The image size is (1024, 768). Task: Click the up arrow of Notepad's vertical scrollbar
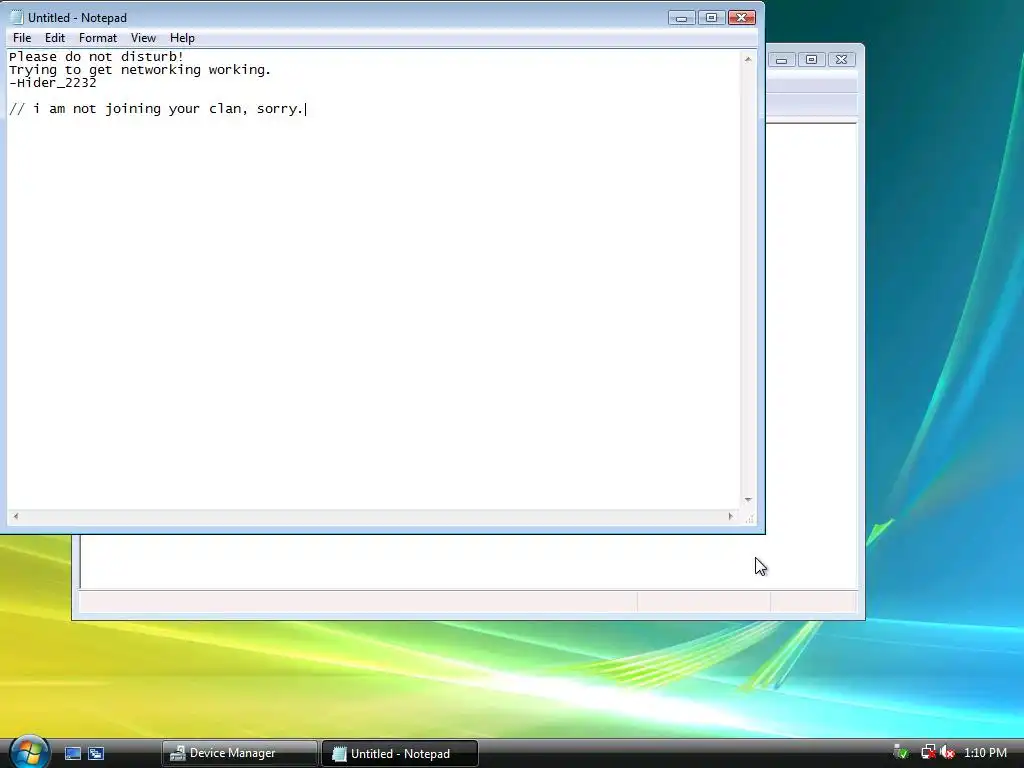pos(748,59)
